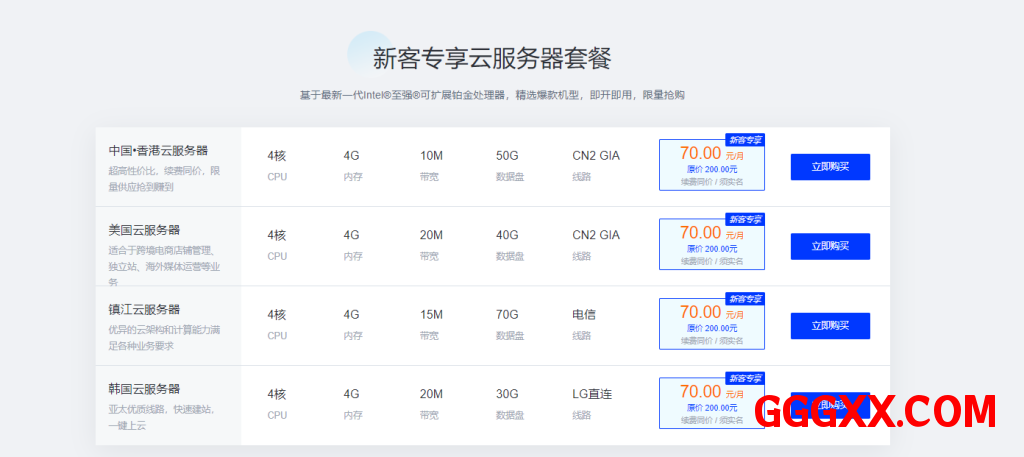
Task: Select the 新客专享 tag in the 美国 row
Action: (744, 219)
